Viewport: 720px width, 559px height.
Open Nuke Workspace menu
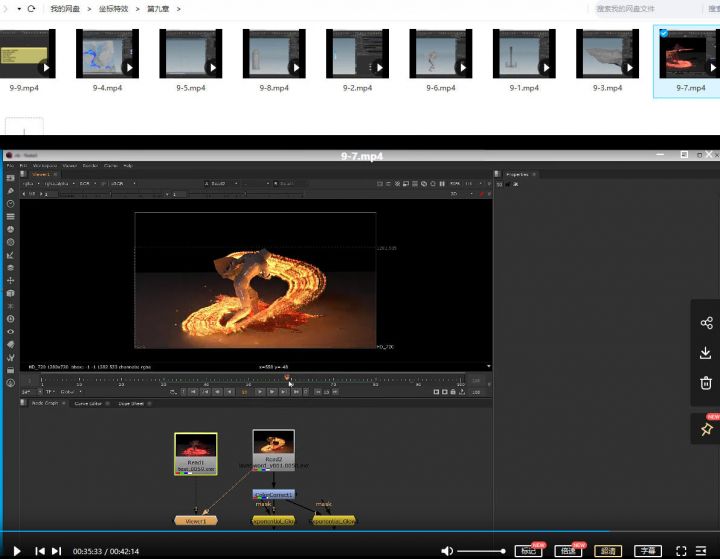[45, 165]
